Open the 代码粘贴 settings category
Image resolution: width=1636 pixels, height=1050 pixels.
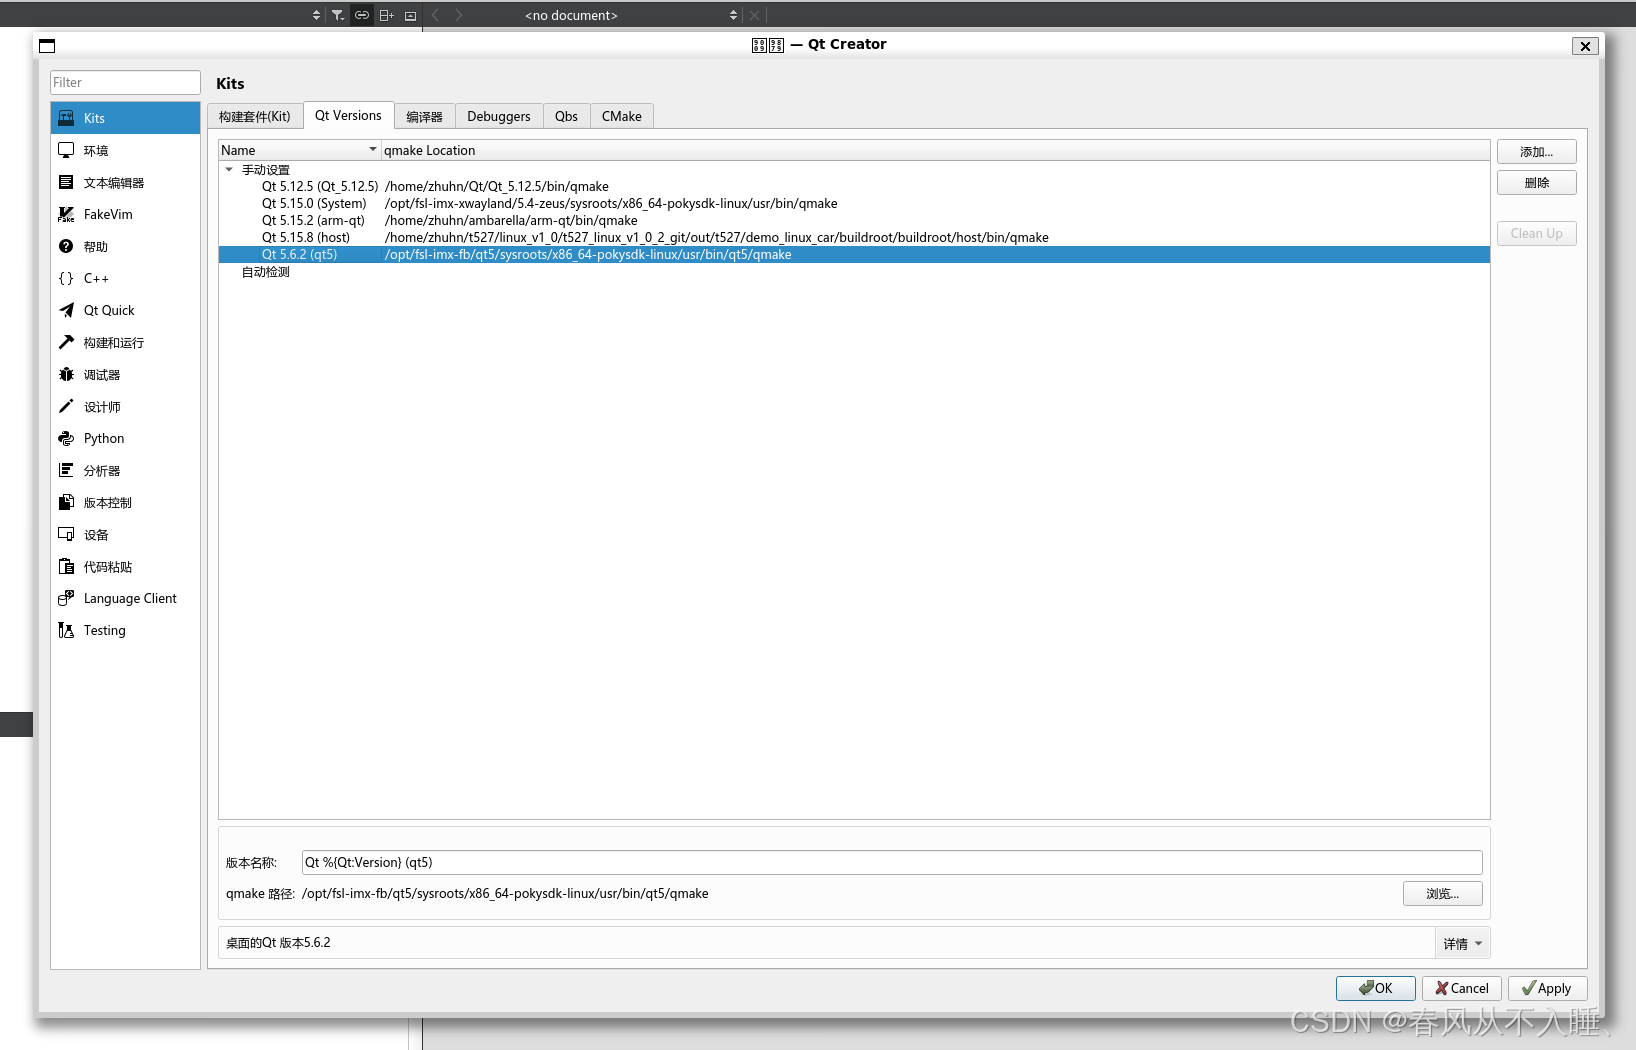click(x=125, y=566)
